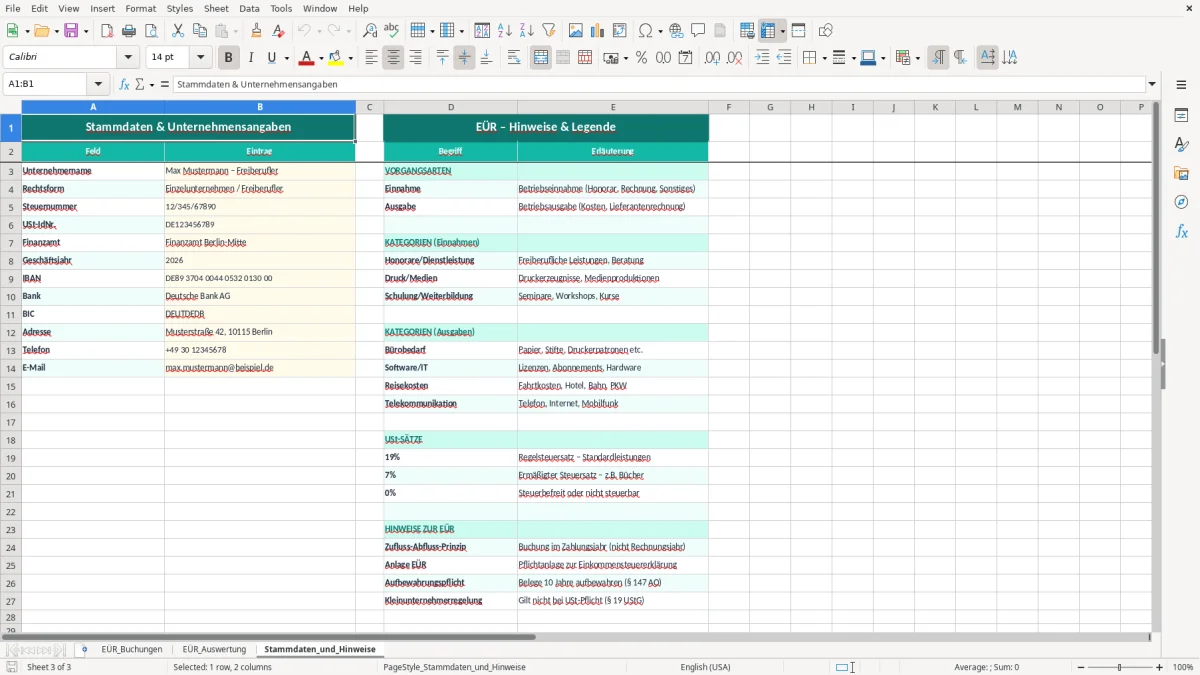The height and width of the screenshot is (675, 1200).
Task: Open the Format menu
Action: pos(140,8)
